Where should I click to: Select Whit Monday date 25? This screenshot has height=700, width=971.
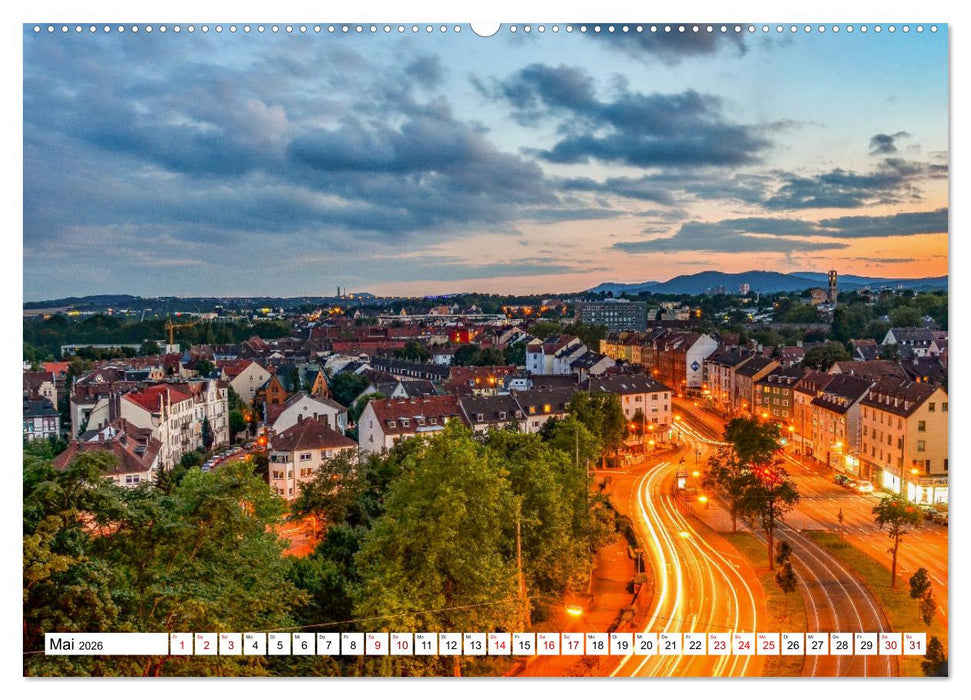766,648
